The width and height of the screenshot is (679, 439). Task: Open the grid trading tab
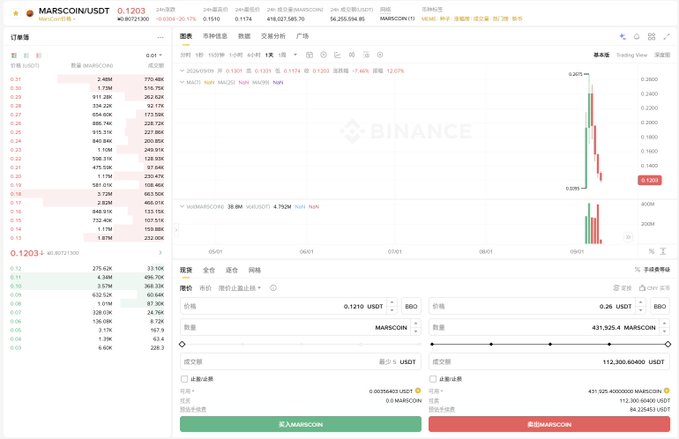[255, 270]
